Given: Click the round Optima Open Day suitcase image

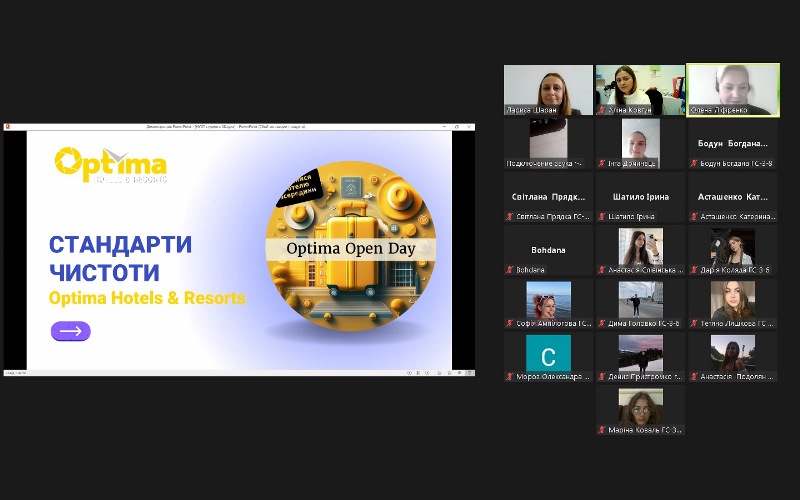Looking at the screenshot, I should pyautogui.click(x=351, y=246).
